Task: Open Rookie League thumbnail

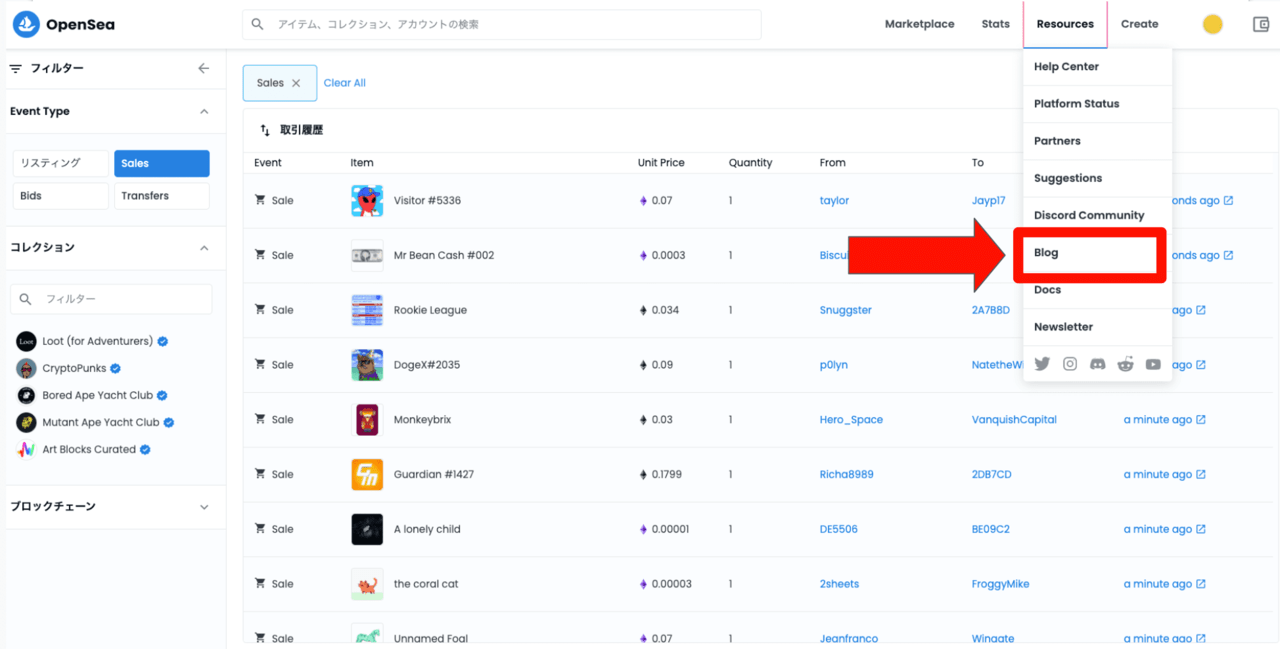Action: pyautogui.click(x=367, y=310)
